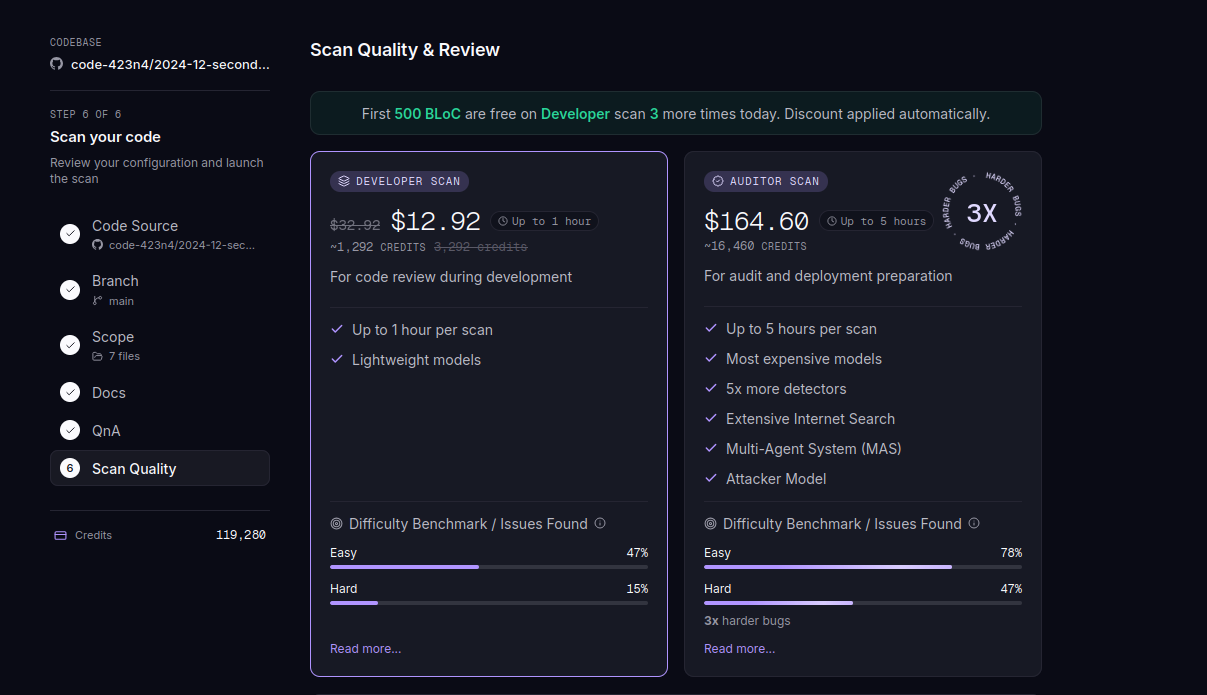Viewport: 1207px width, 695px height.
Task: Select the Auditor Scan badge
Action: click(765, 181)
